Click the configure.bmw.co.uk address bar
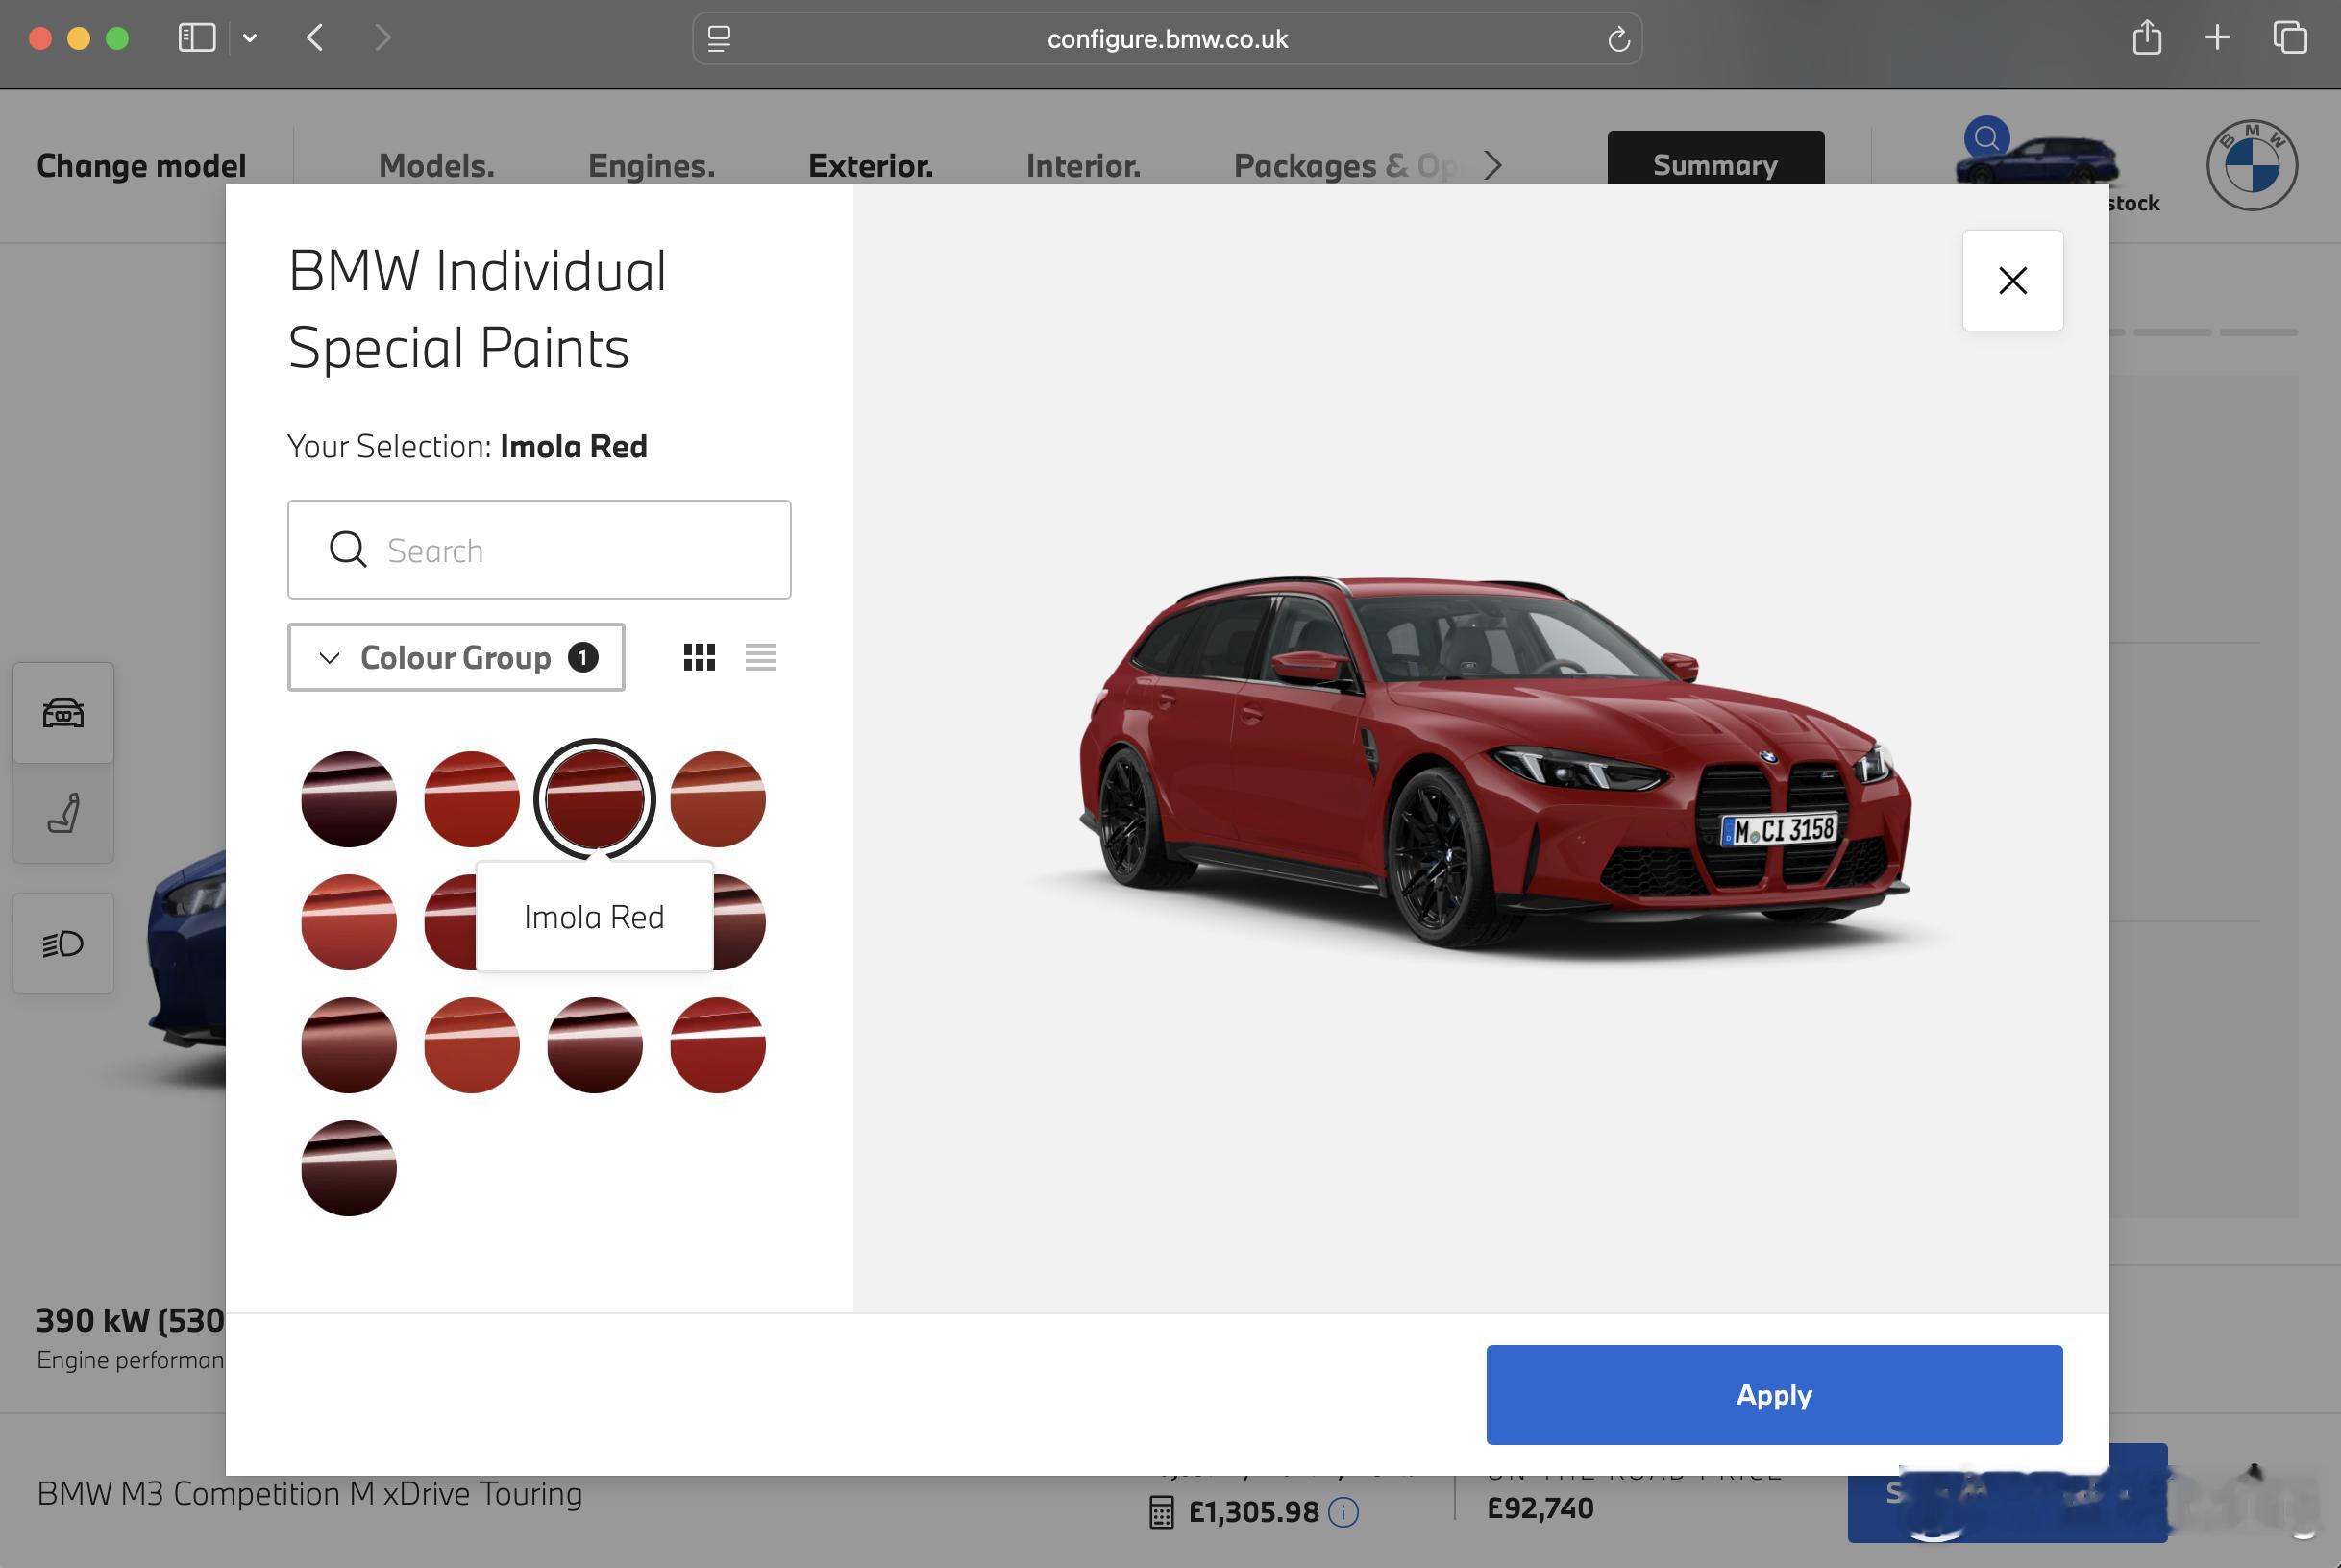Image resolution: width=2341 pixels, height=1568 pixels. (1167, 39)
